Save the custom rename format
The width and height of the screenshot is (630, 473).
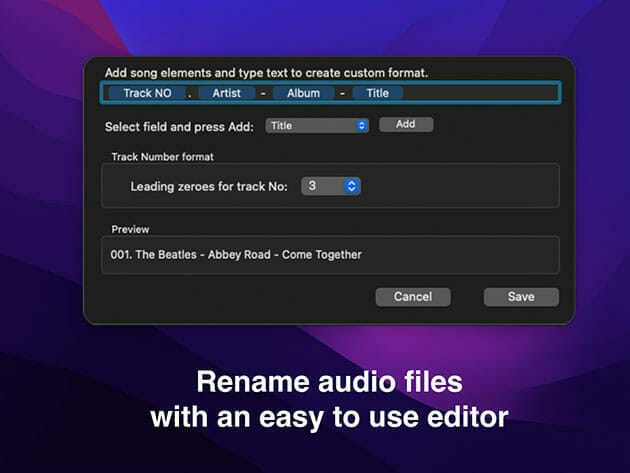pos(520,297)
